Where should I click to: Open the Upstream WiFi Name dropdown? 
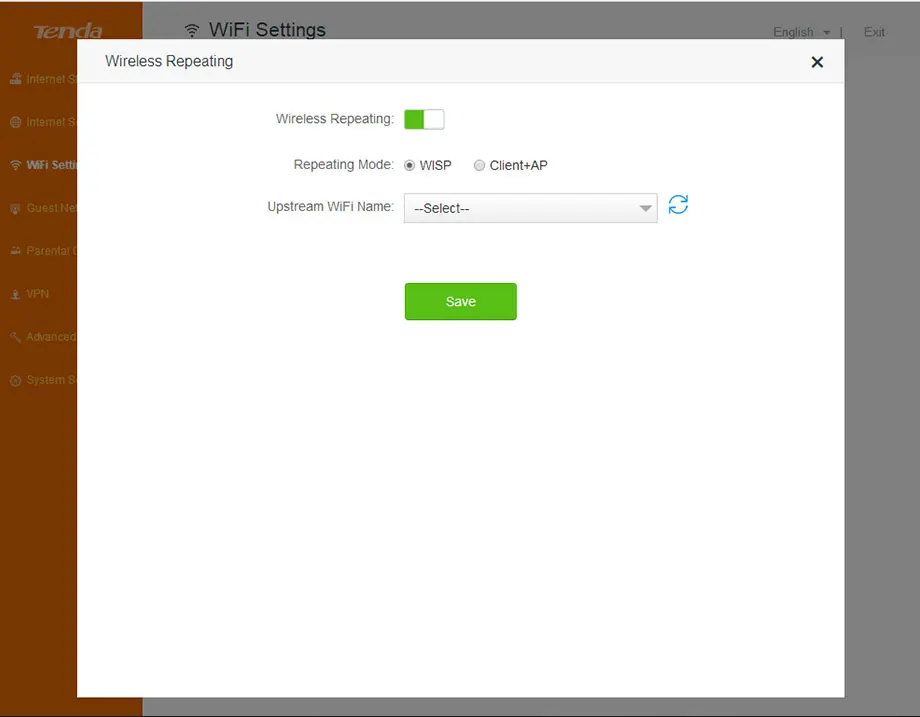530,208
